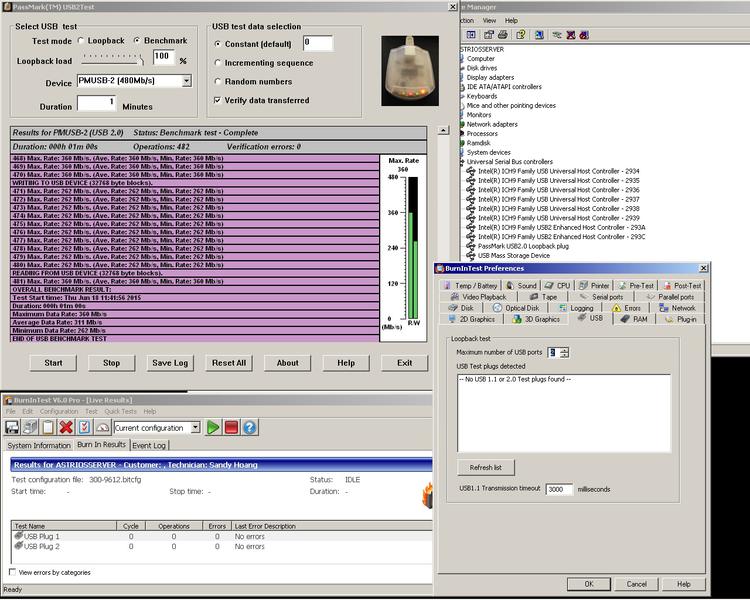Open the test selection checklist icon
The width and height of the screenshot is (750, 600).
tap(84, 427)
